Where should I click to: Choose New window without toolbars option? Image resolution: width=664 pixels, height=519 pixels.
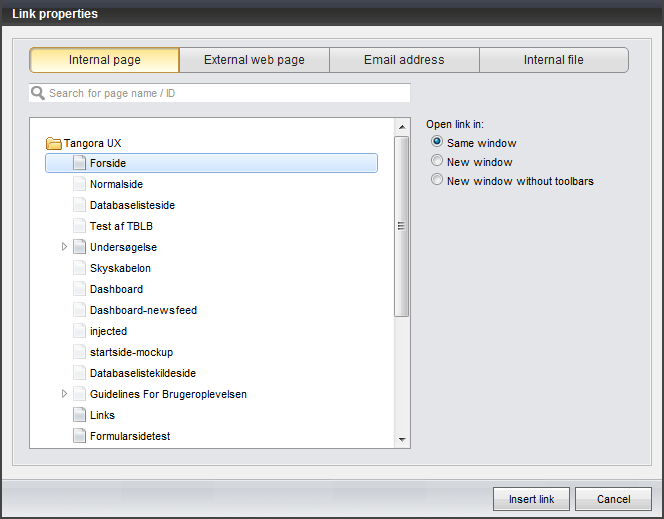437,179
